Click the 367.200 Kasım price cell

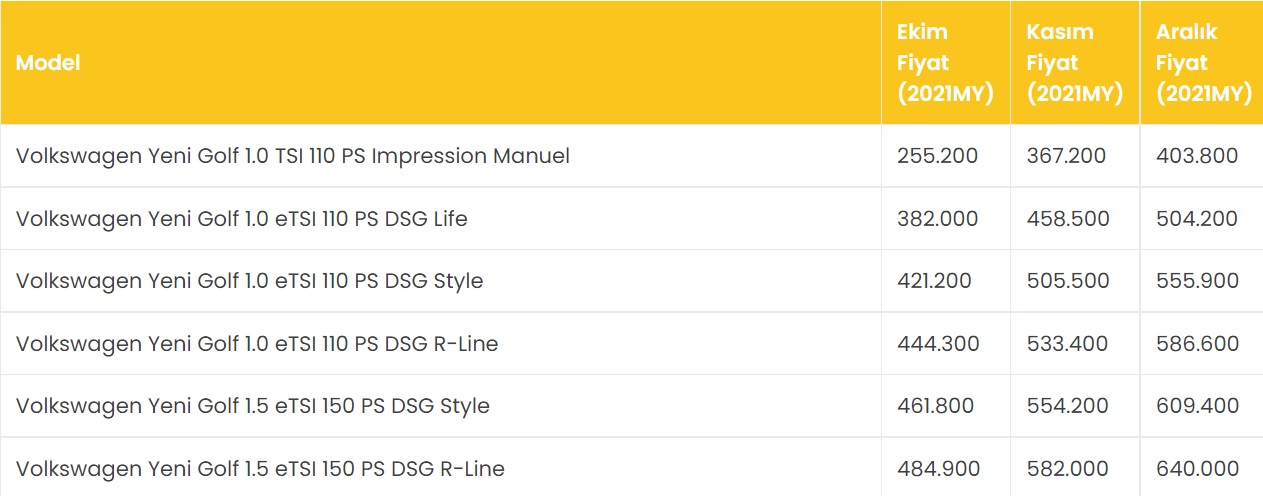tap(1067, 156)
